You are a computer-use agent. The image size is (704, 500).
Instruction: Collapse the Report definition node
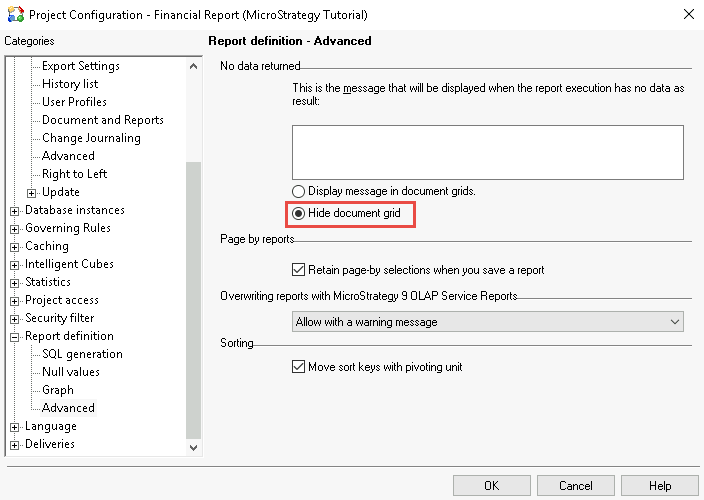click(14, 337)
